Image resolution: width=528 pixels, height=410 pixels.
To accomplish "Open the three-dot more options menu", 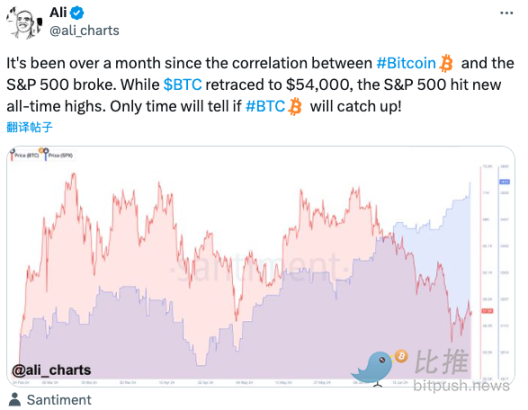I will pyautogui.click(x=506, y=13).
